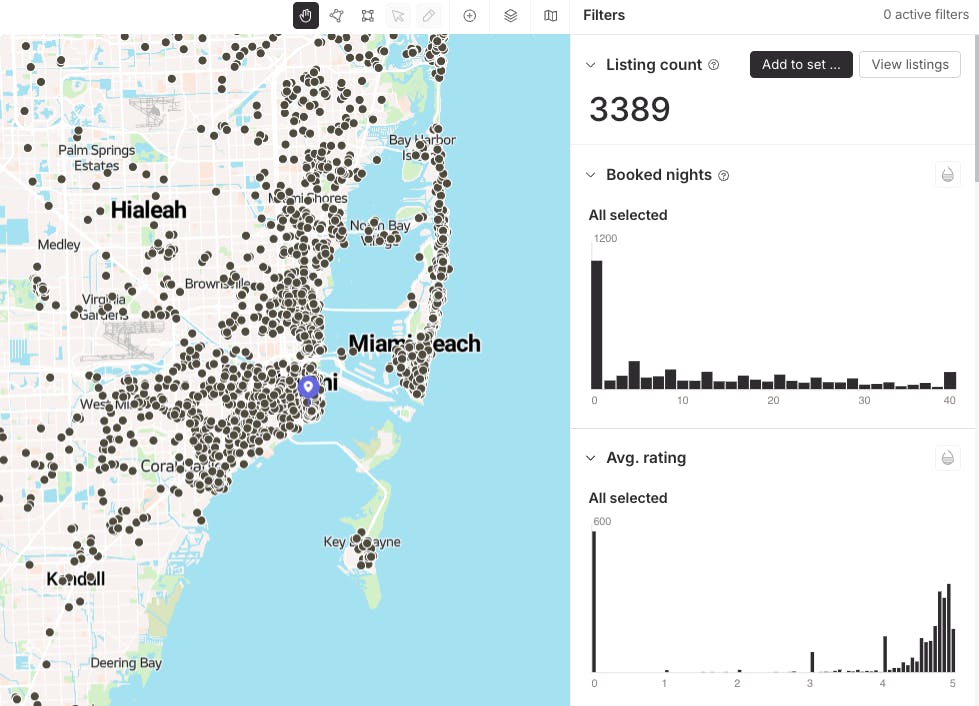
Task: Click the 3389 listing count value
Action: click(x=629, y=109)
